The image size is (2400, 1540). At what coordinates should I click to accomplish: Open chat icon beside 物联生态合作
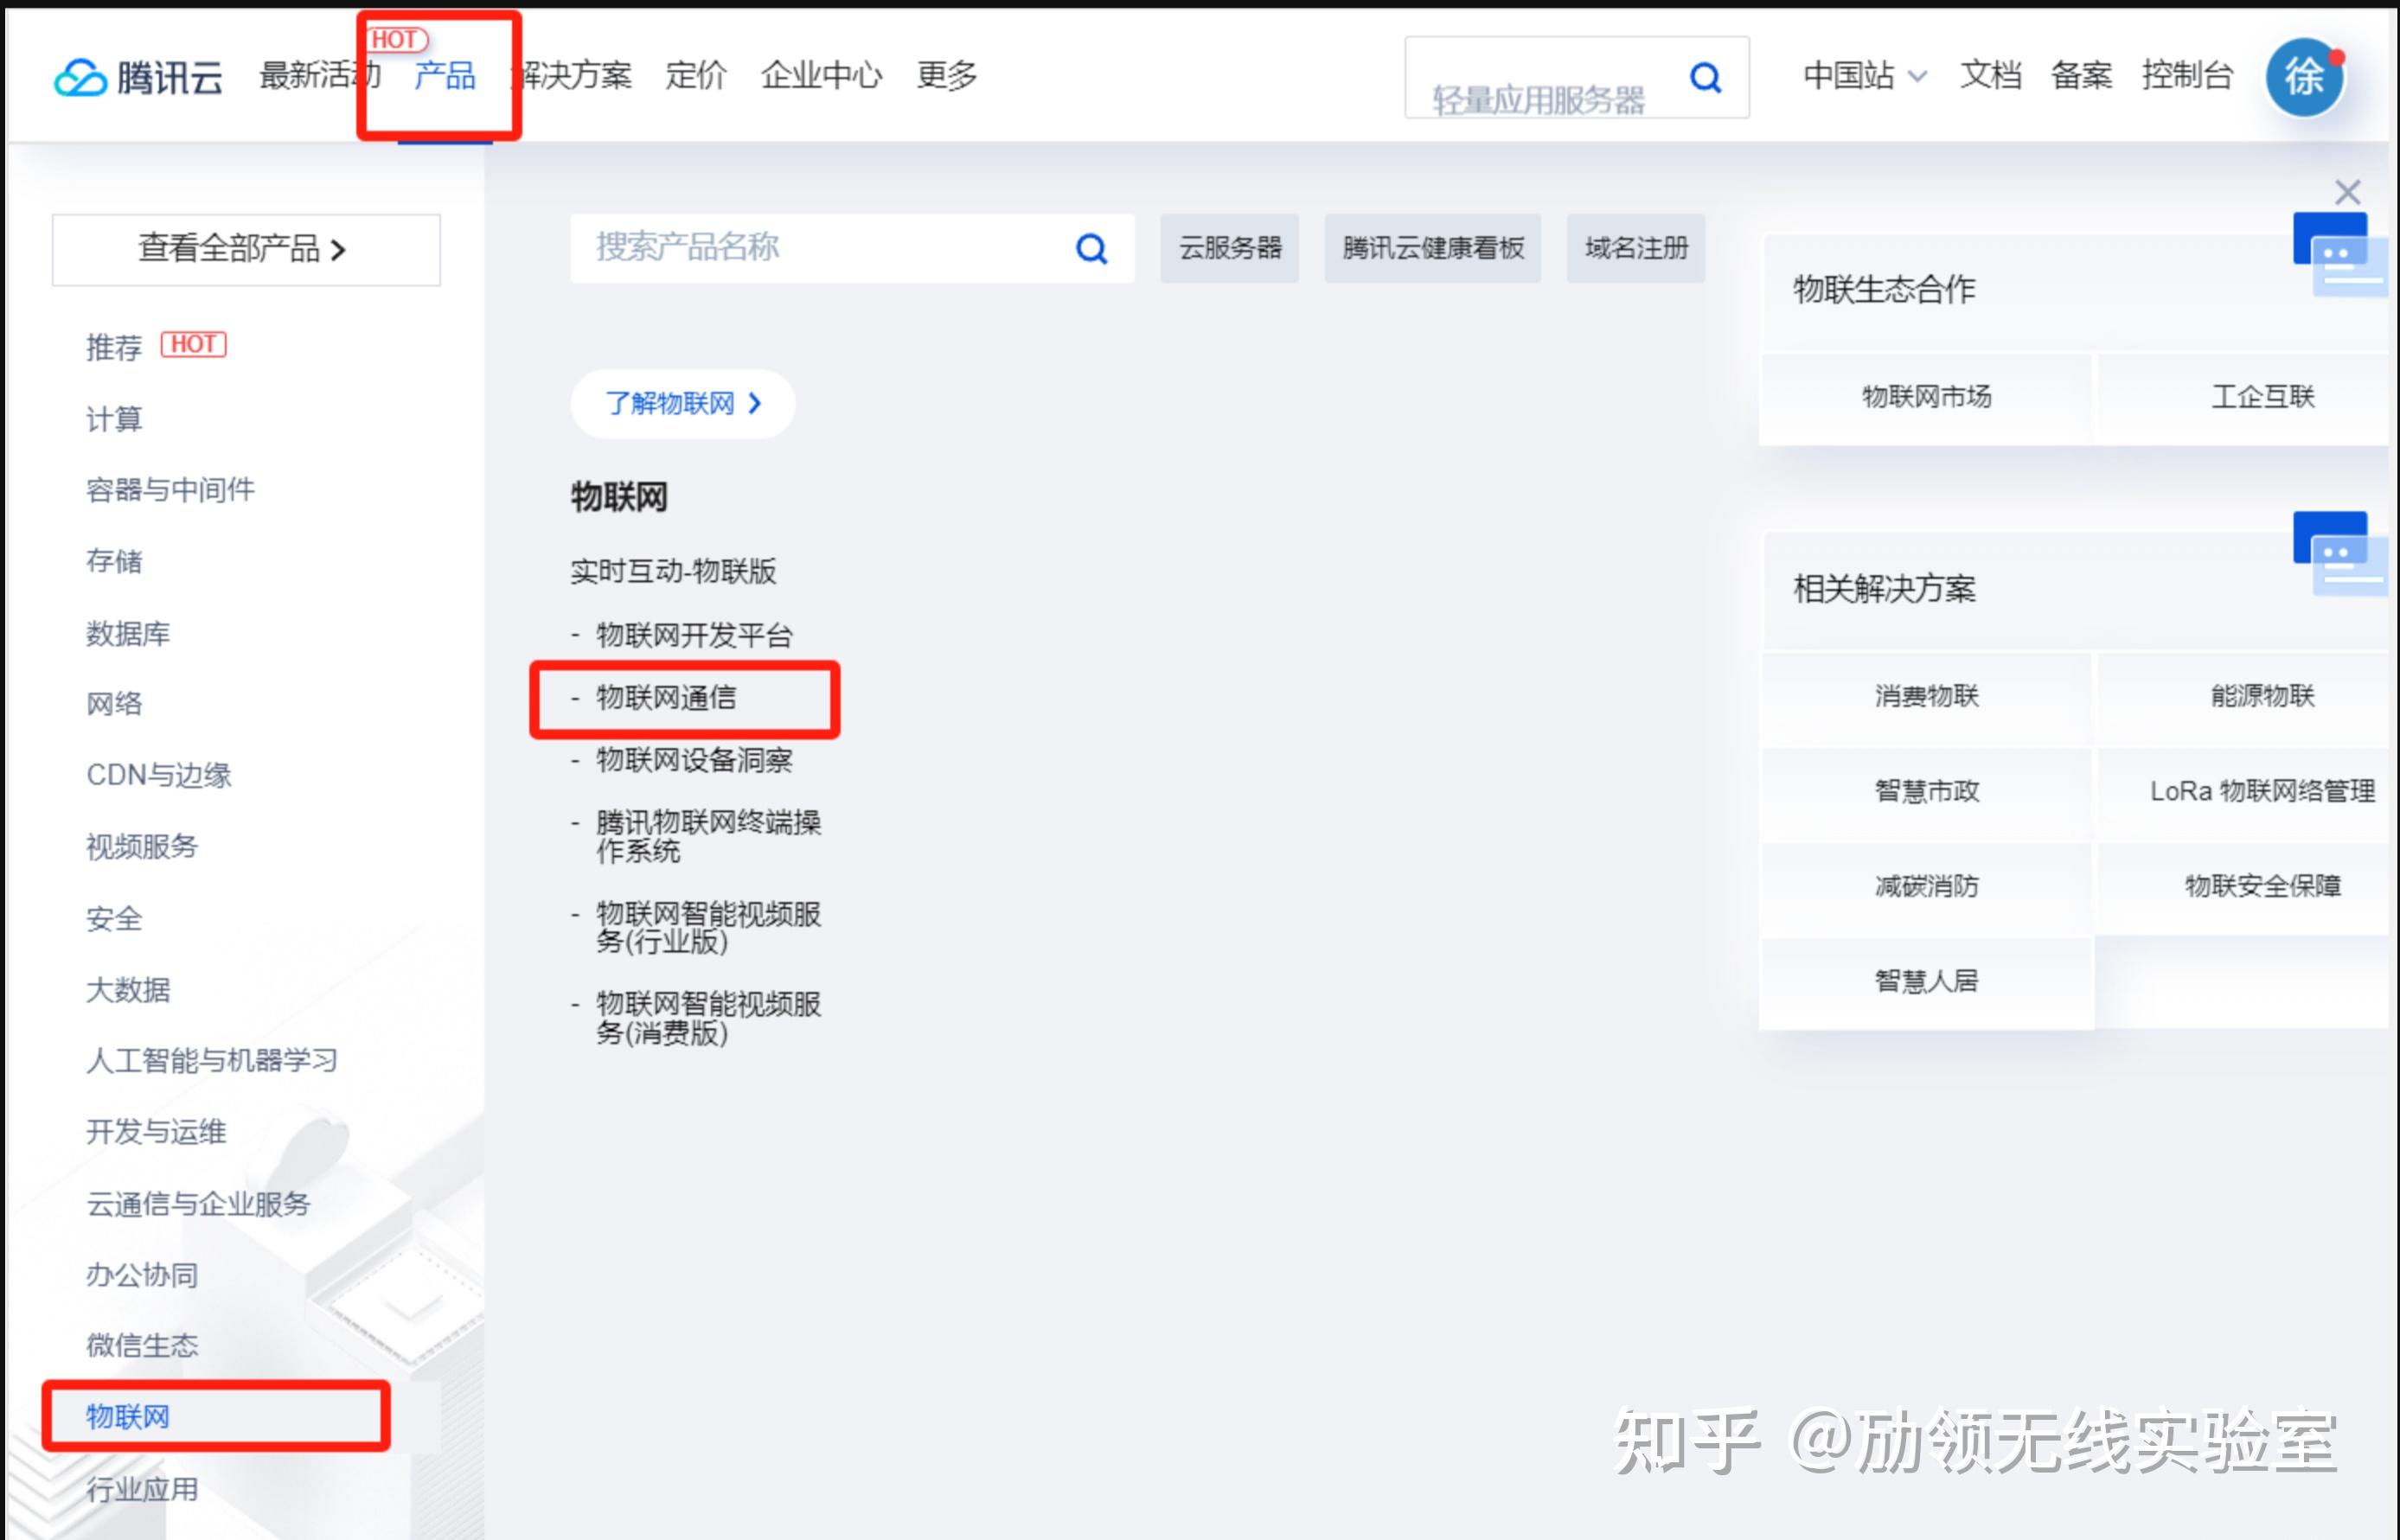[2340, 253]
